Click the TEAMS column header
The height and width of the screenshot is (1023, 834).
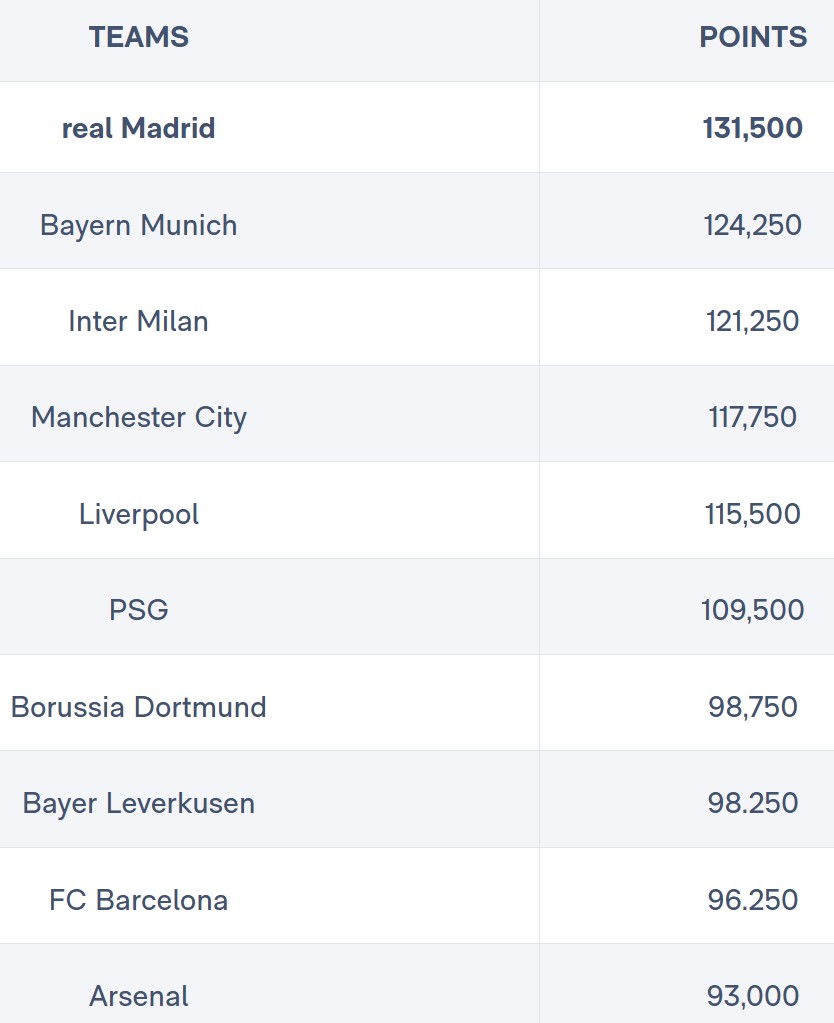[139, 37]
